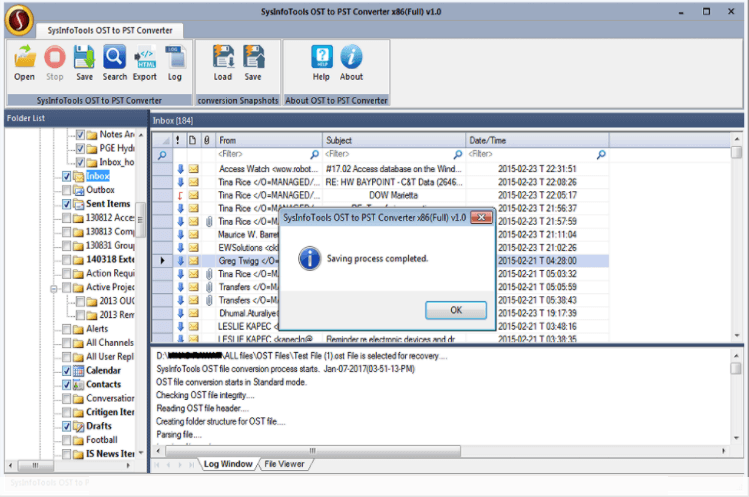Viewport: 749px width, 497px height.
Task: Select the DOW Marietta email row
Action: point(380,195)
